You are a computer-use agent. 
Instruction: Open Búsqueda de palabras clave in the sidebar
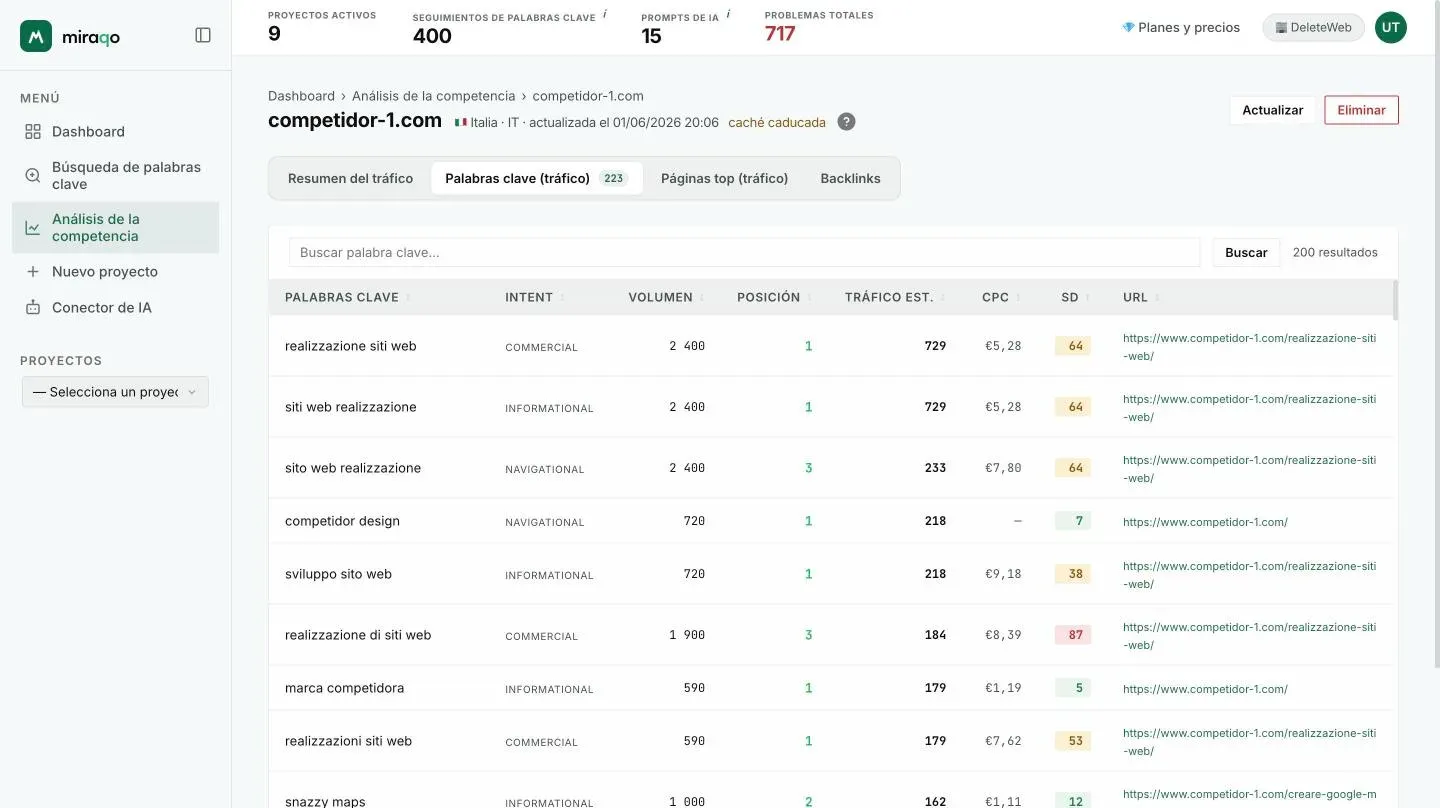tap(115, 175)
